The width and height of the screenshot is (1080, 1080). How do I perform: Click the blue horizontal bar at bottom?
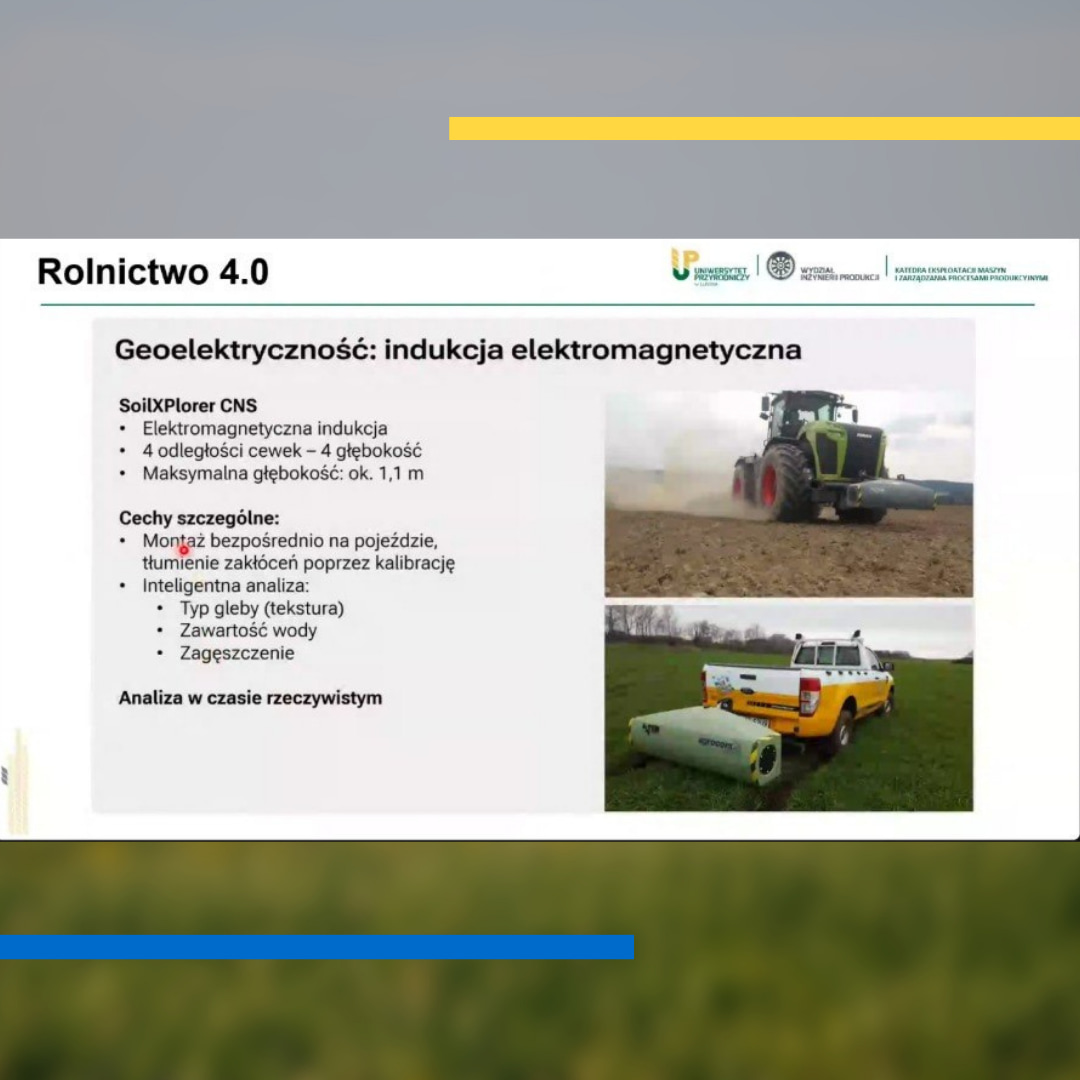316,947
